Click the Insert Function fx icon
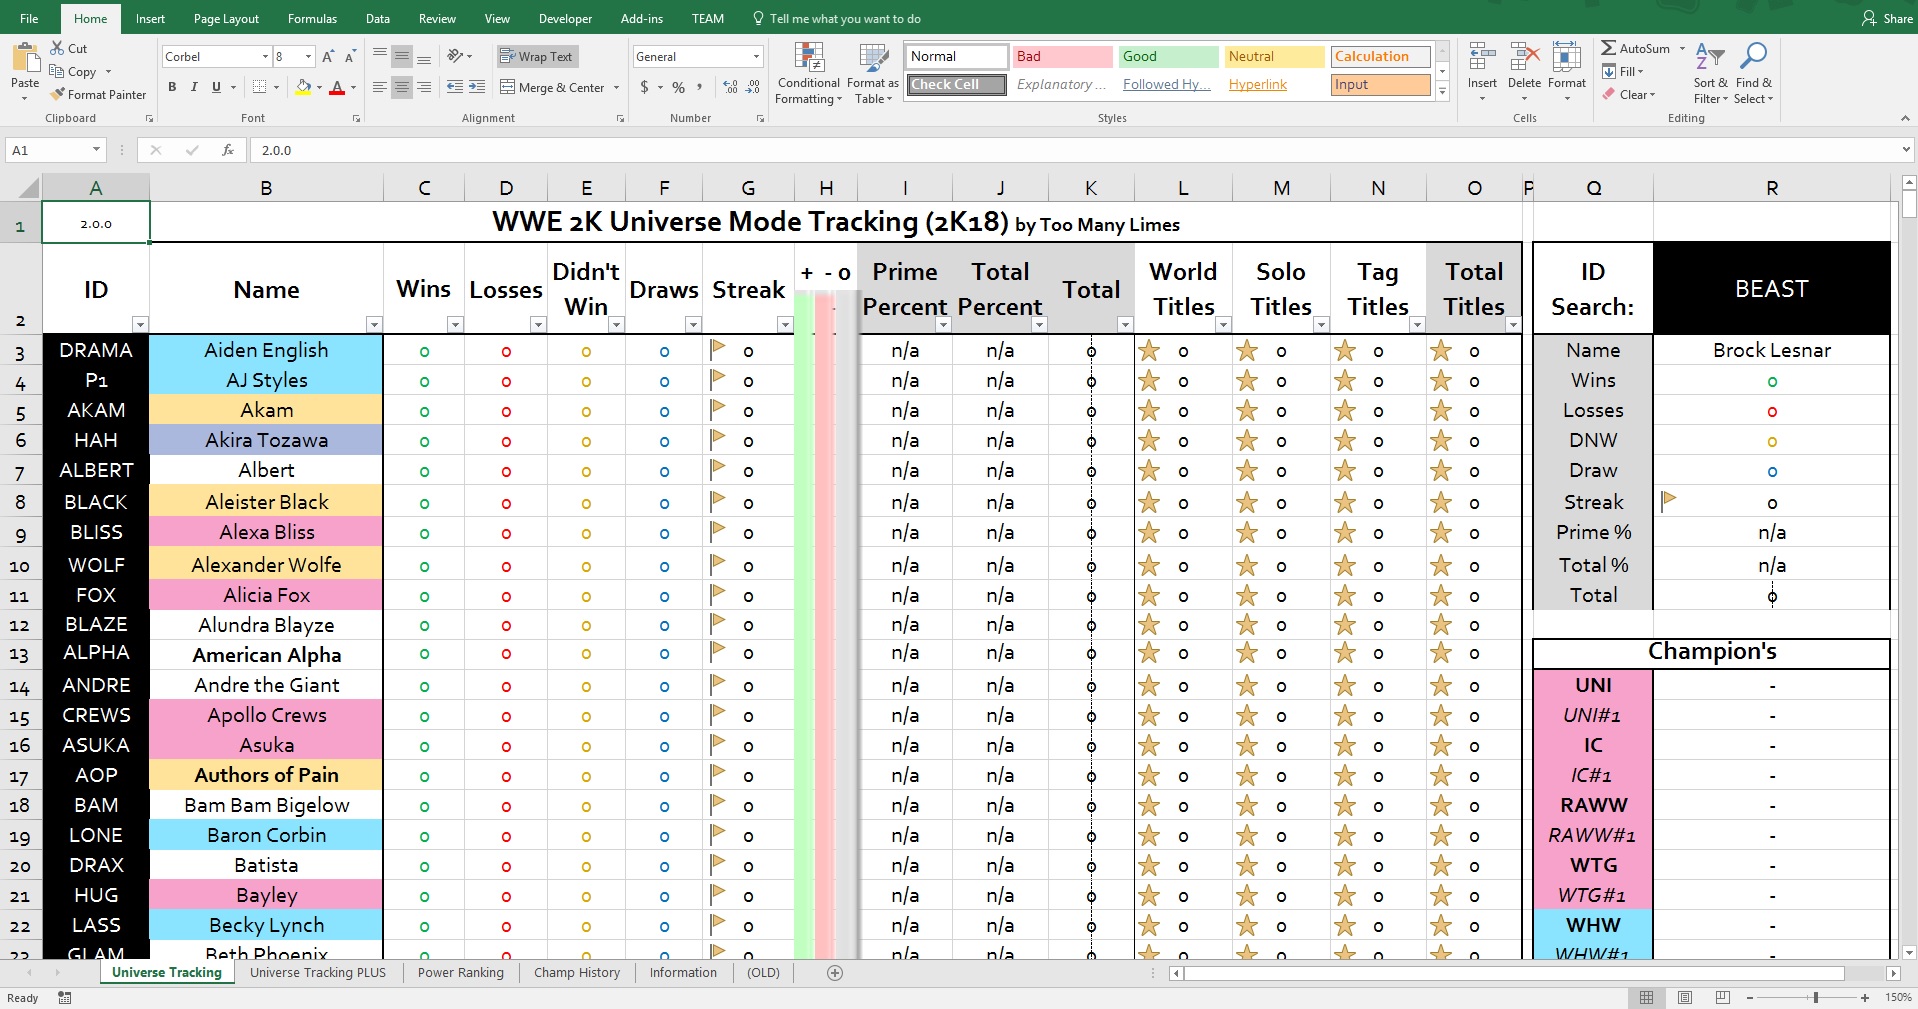The height and width of the screenshot is (1009, 1918). [x=228, y=150]
